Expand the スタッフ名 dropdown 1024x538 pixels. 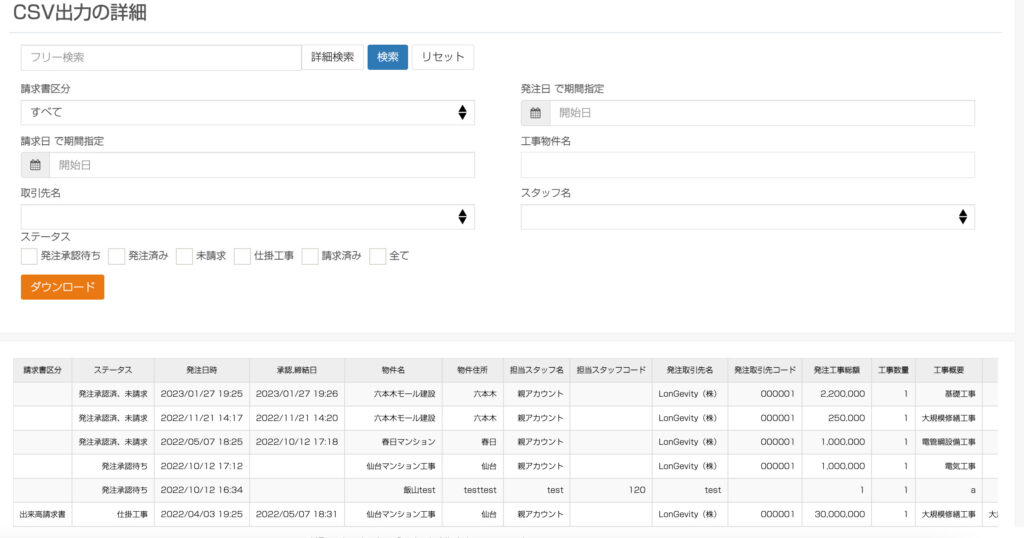[x=748, y=217]
